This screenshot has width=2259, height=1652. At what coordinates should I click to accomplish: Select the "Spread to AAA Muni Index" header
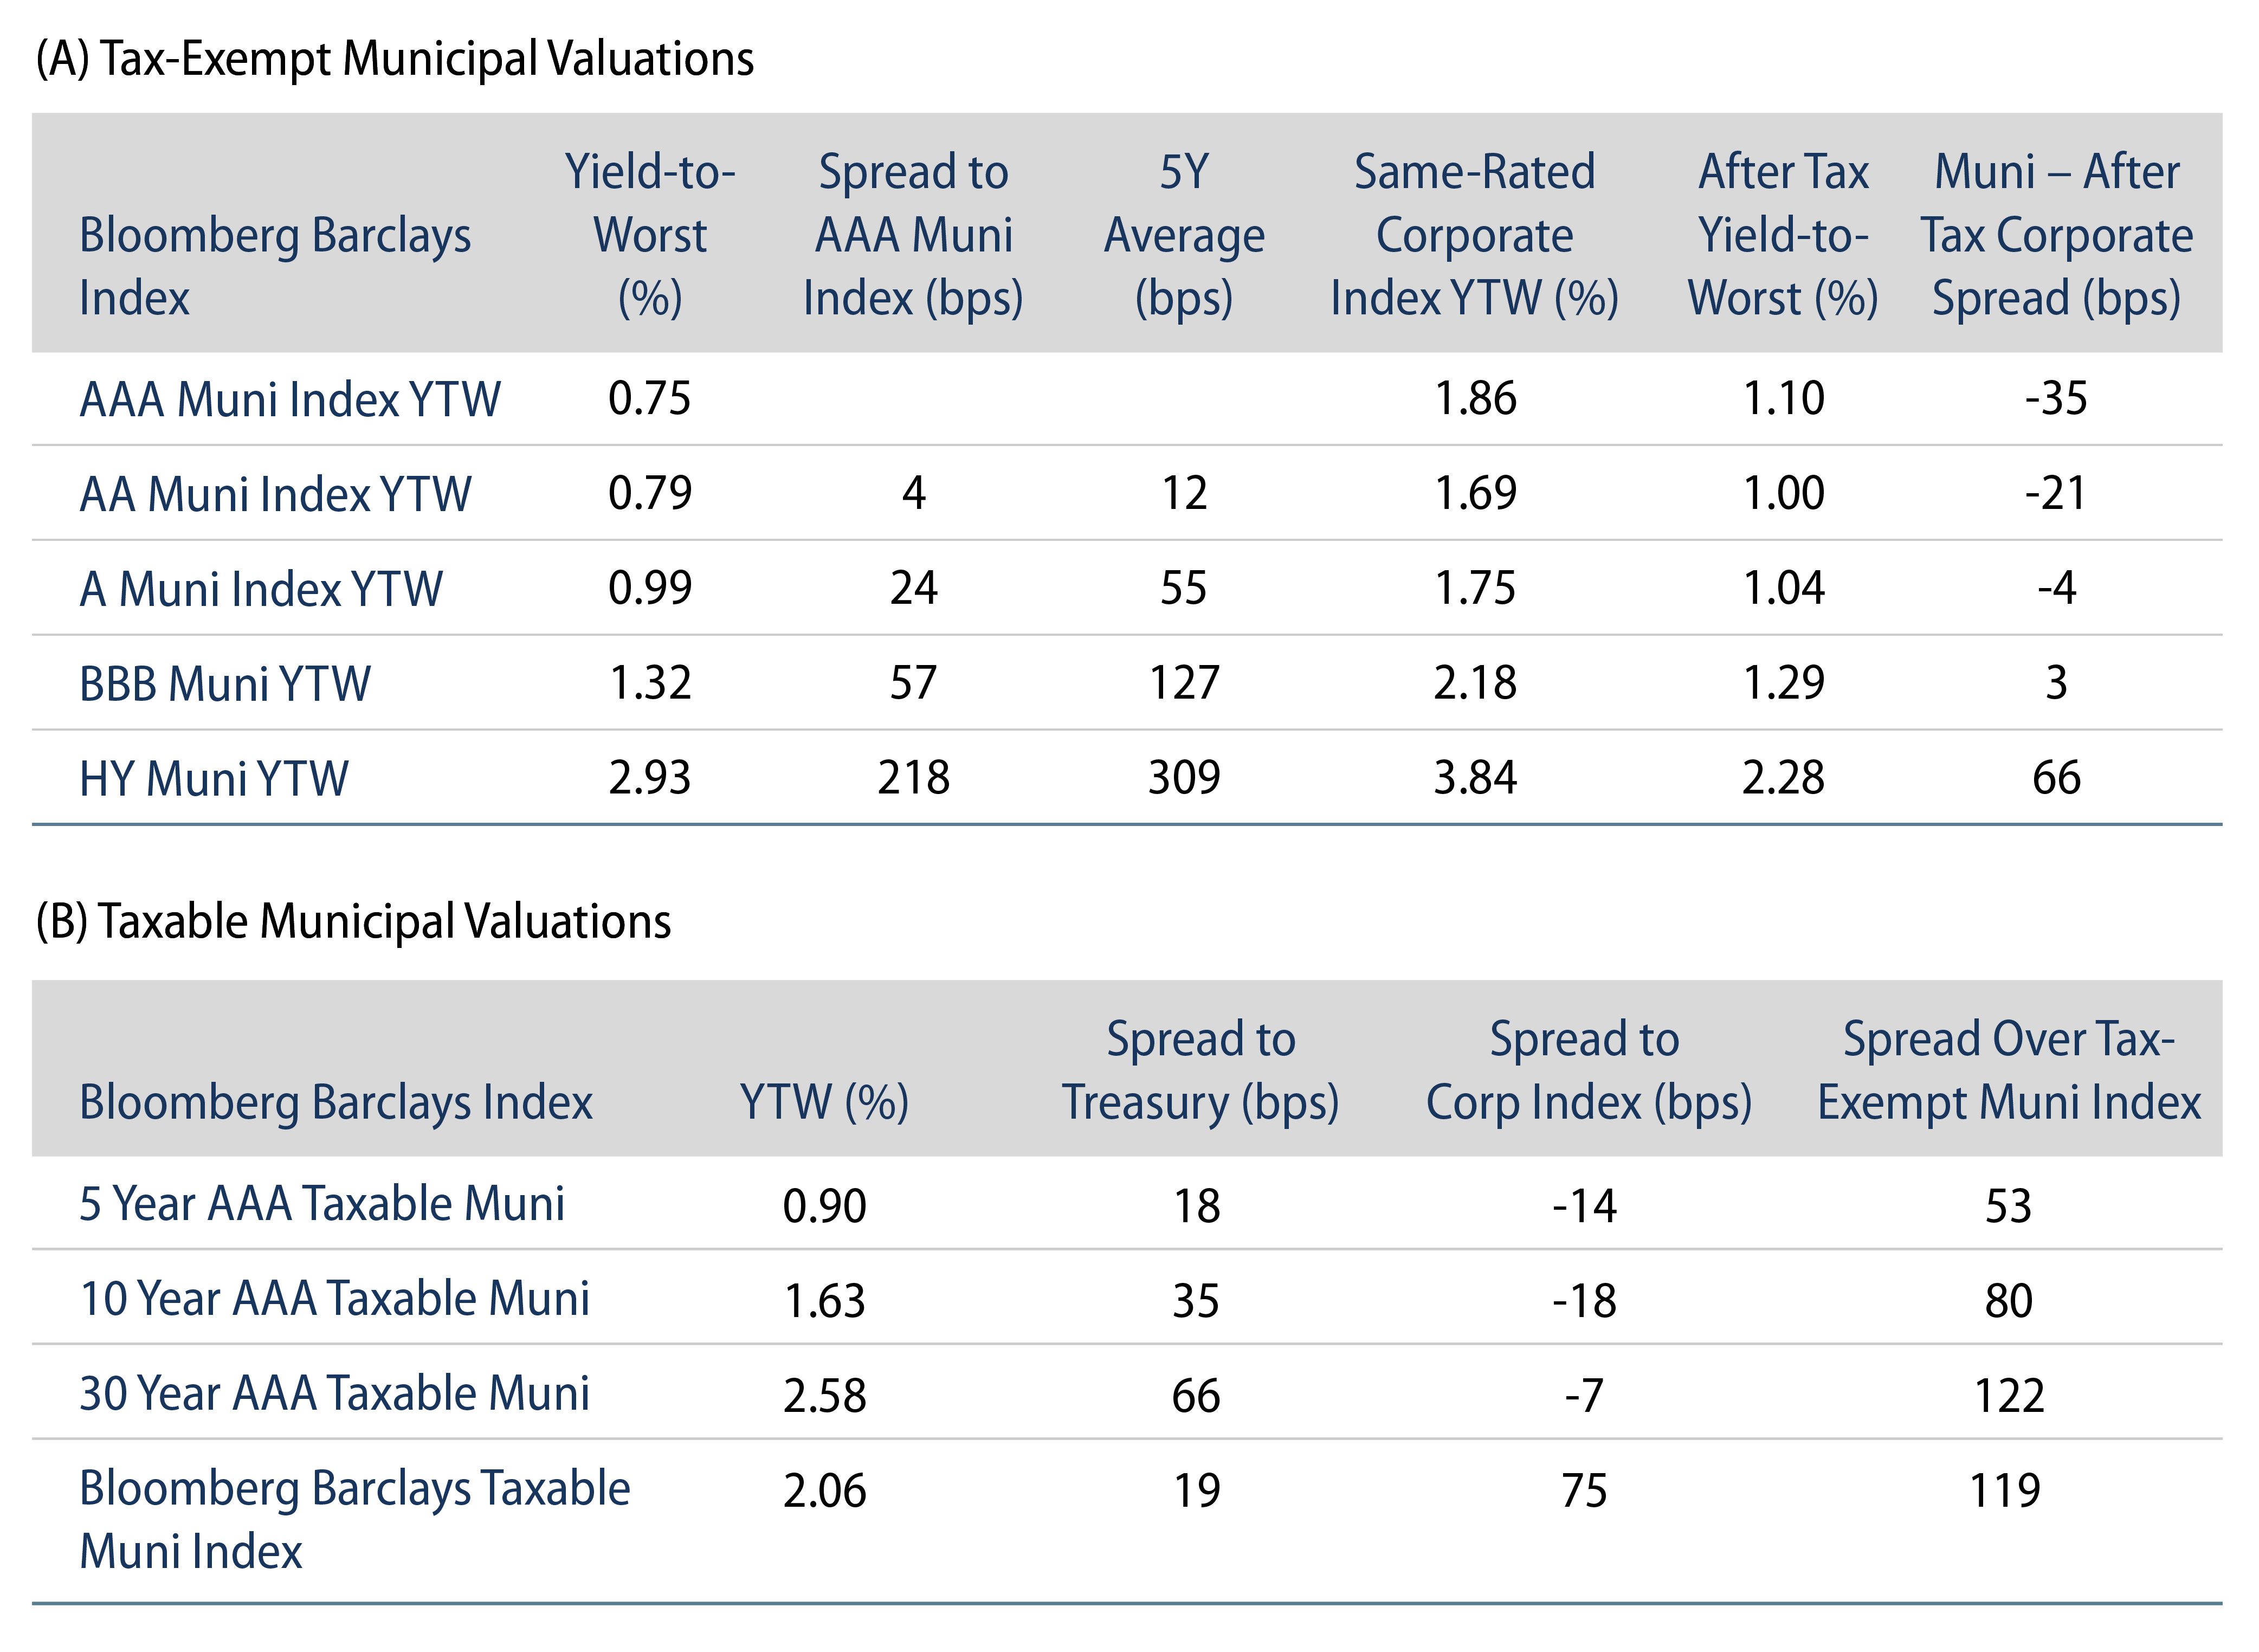(913, 235)
